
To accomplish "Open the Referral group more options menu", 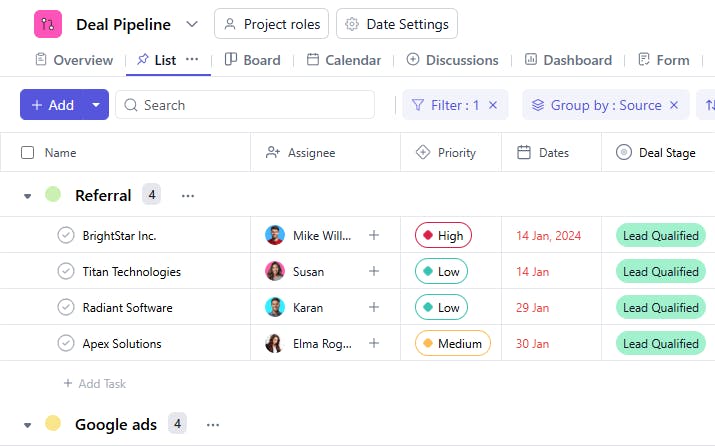I will click(188, 196).
